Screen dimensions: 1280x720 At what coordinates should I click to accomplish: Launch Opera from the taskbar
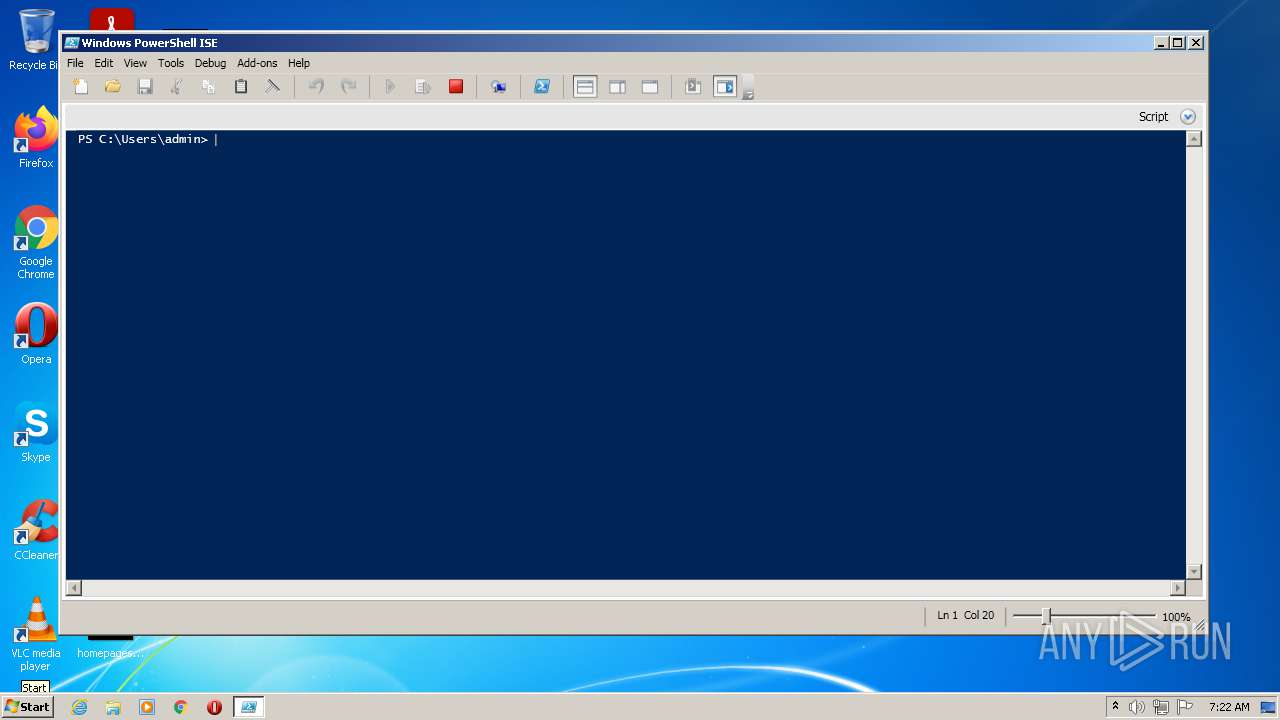click(x=214, y=707)
